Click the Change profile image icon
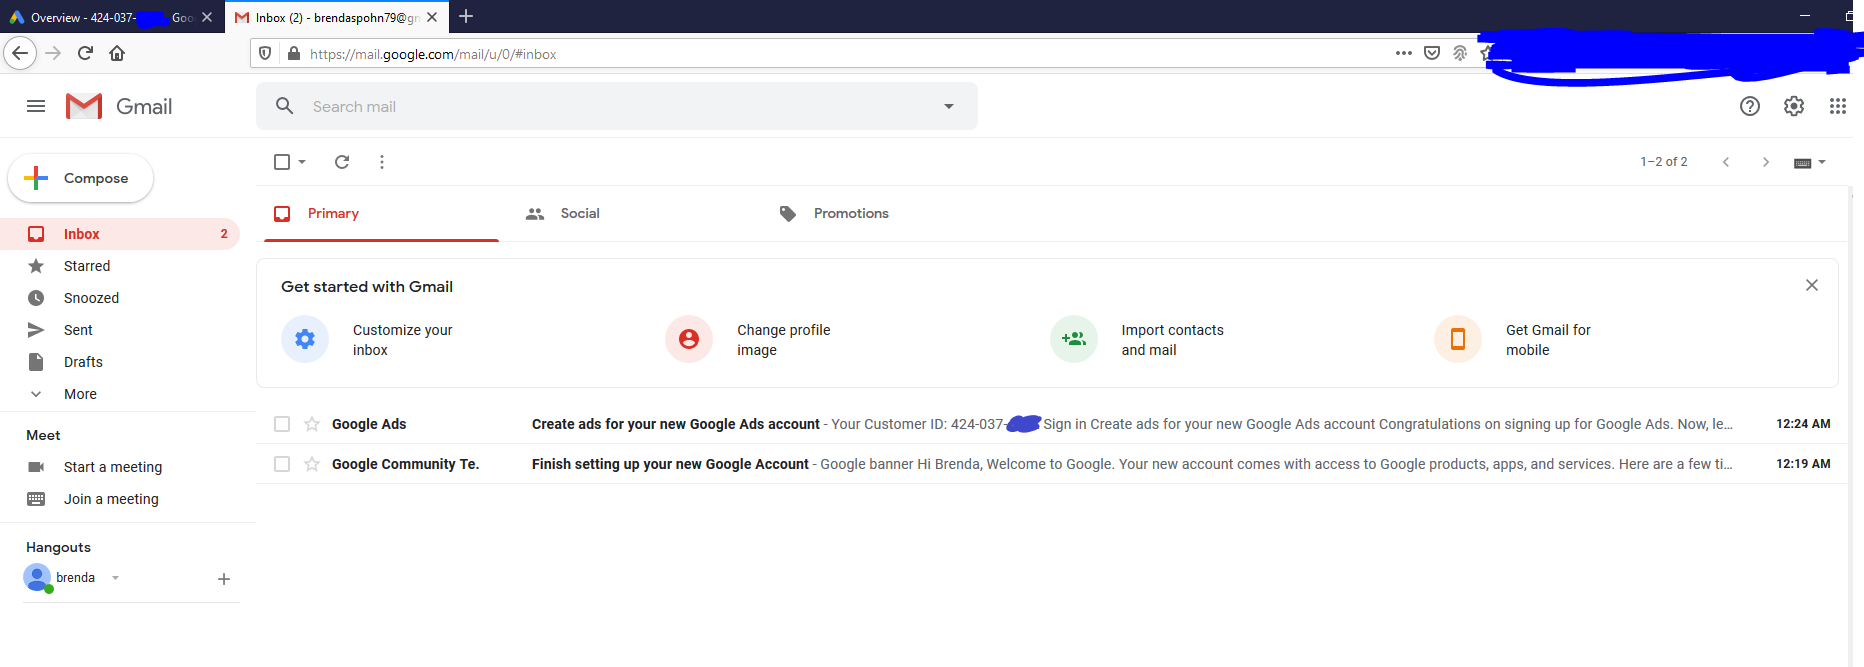The image size is (1864, 667). coord(689,339)
